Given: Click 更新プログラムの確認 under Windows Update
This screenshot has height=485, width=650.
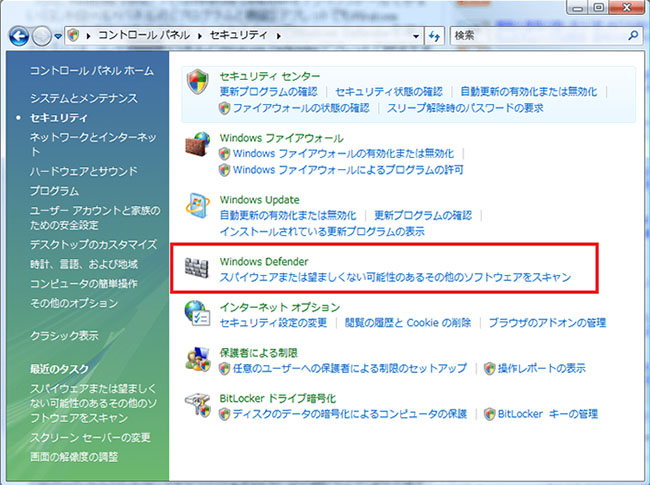Looking at the screenshot, I should [x=423, y=215].
